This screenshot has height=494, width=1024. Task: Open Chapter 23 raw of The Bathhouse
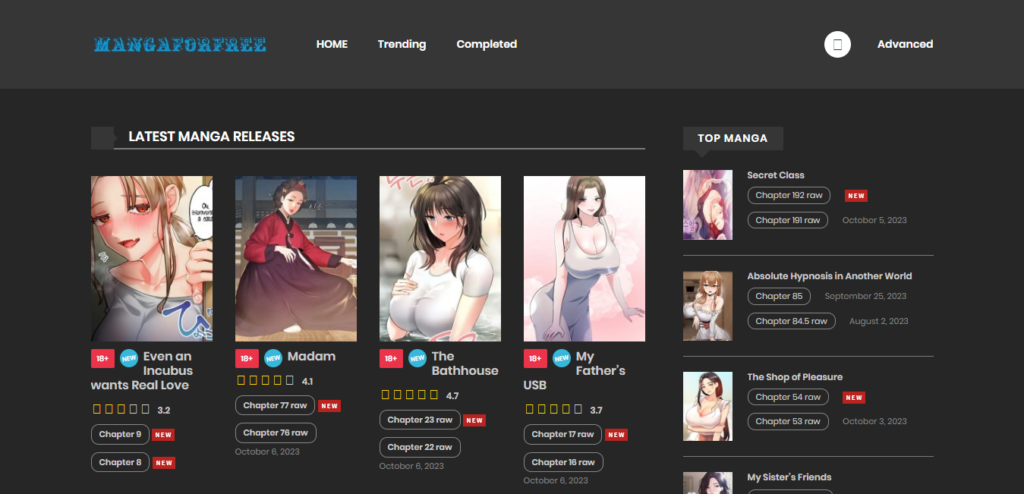(x=420, y=420)
